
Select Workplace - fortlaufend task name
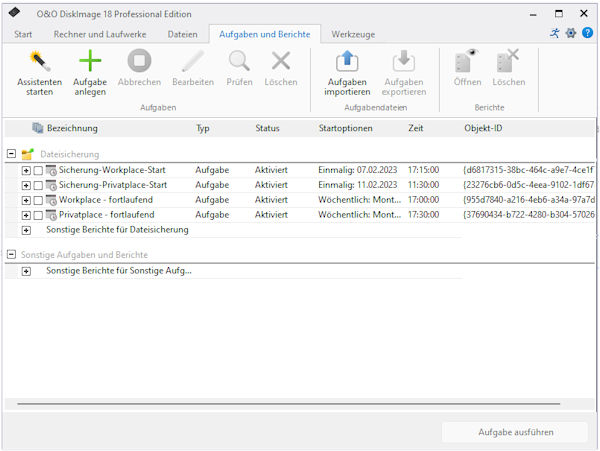(x=106, y=200)
